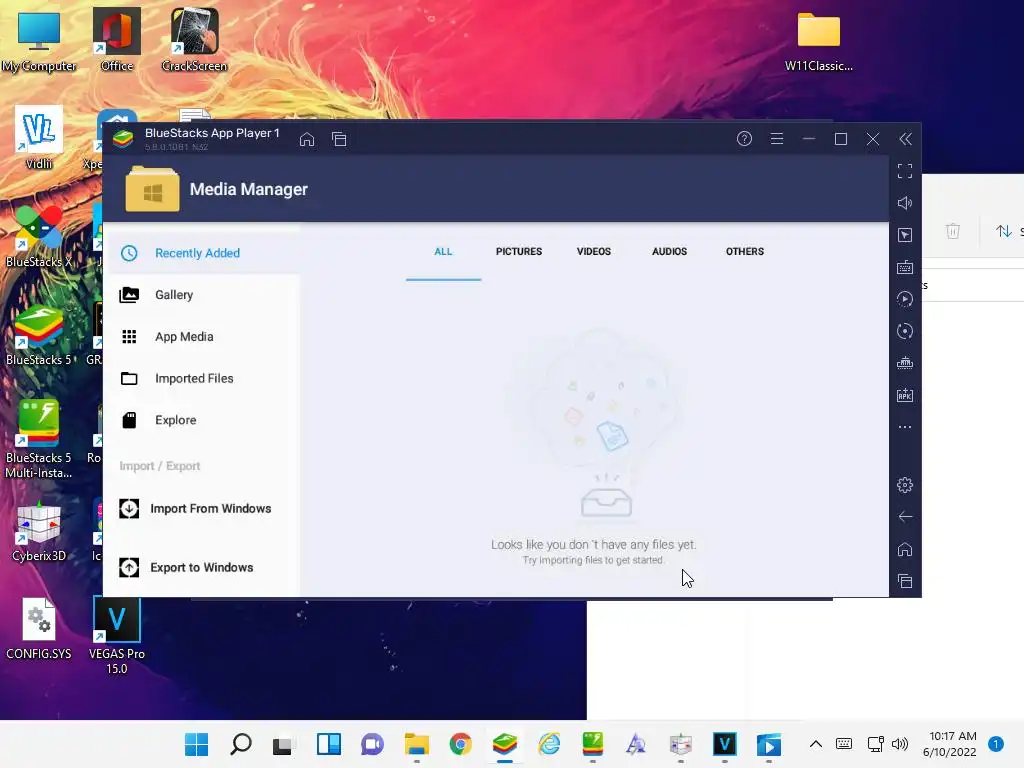Open taskbar Search

pyautogui.click(x=241, y=744)
